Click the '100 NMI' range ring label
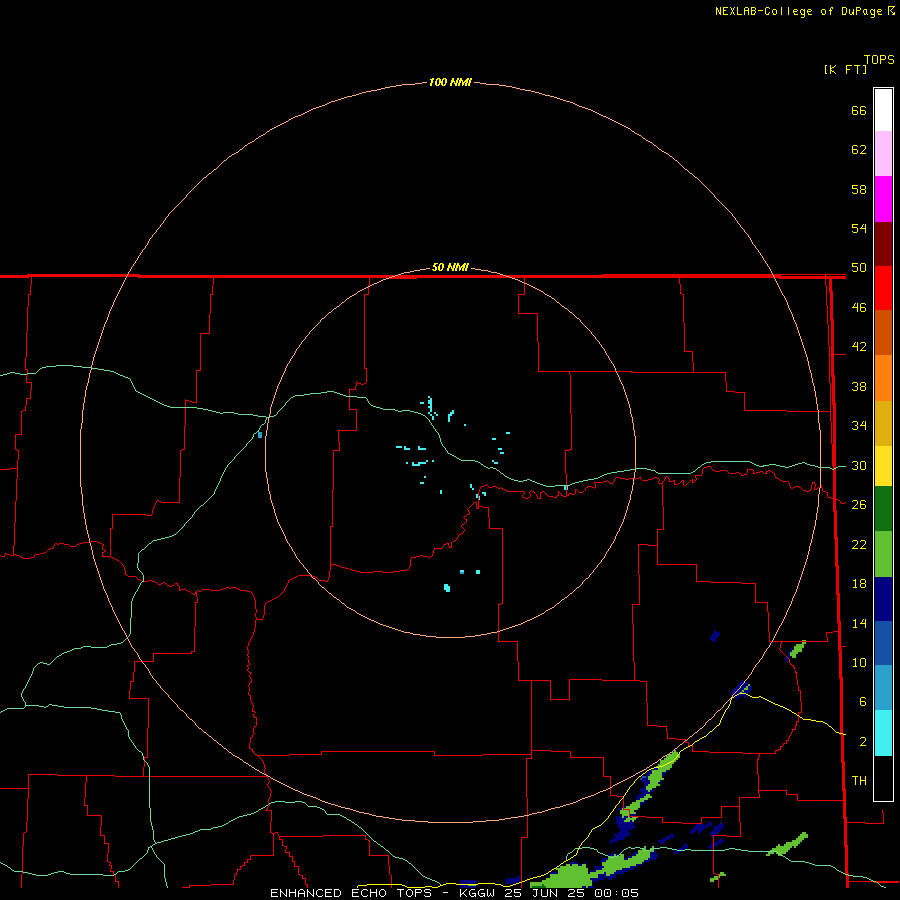Image resolution: width=900 pixels, height=900 pixels. (450, 82)
